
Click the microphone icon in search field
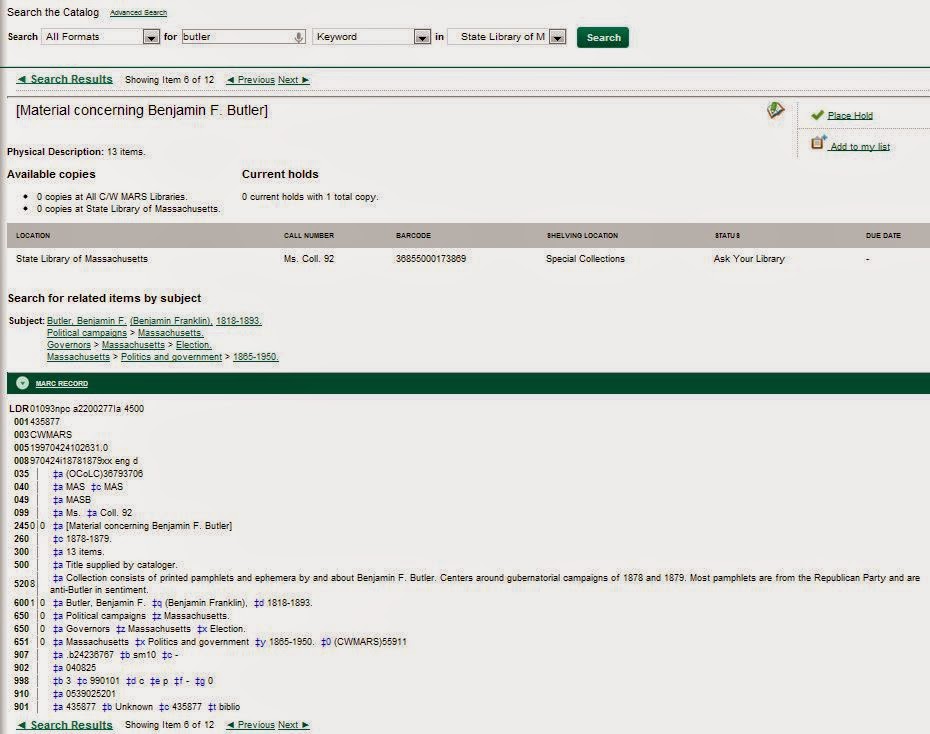[299, 37]
